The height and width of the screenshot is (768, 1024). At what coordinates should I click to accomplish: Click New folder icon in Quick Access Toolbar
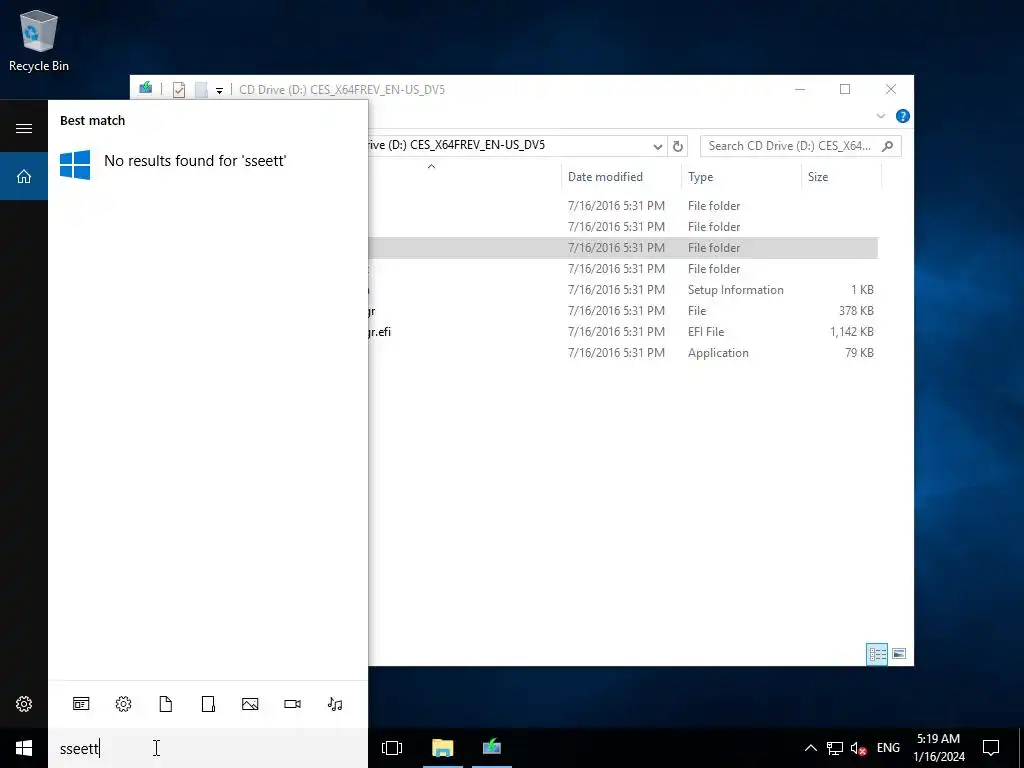[201, 89]
